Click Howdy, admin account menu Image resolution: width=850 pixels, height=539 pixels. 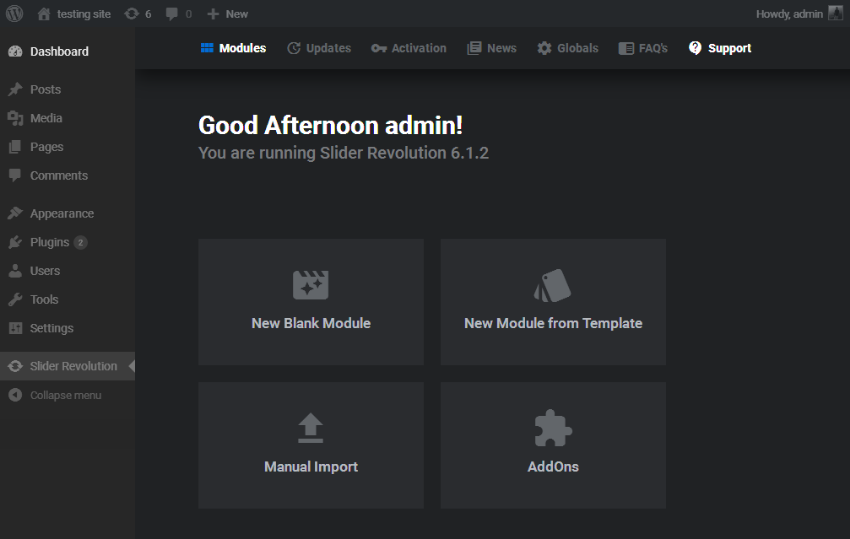click(789, 14)
